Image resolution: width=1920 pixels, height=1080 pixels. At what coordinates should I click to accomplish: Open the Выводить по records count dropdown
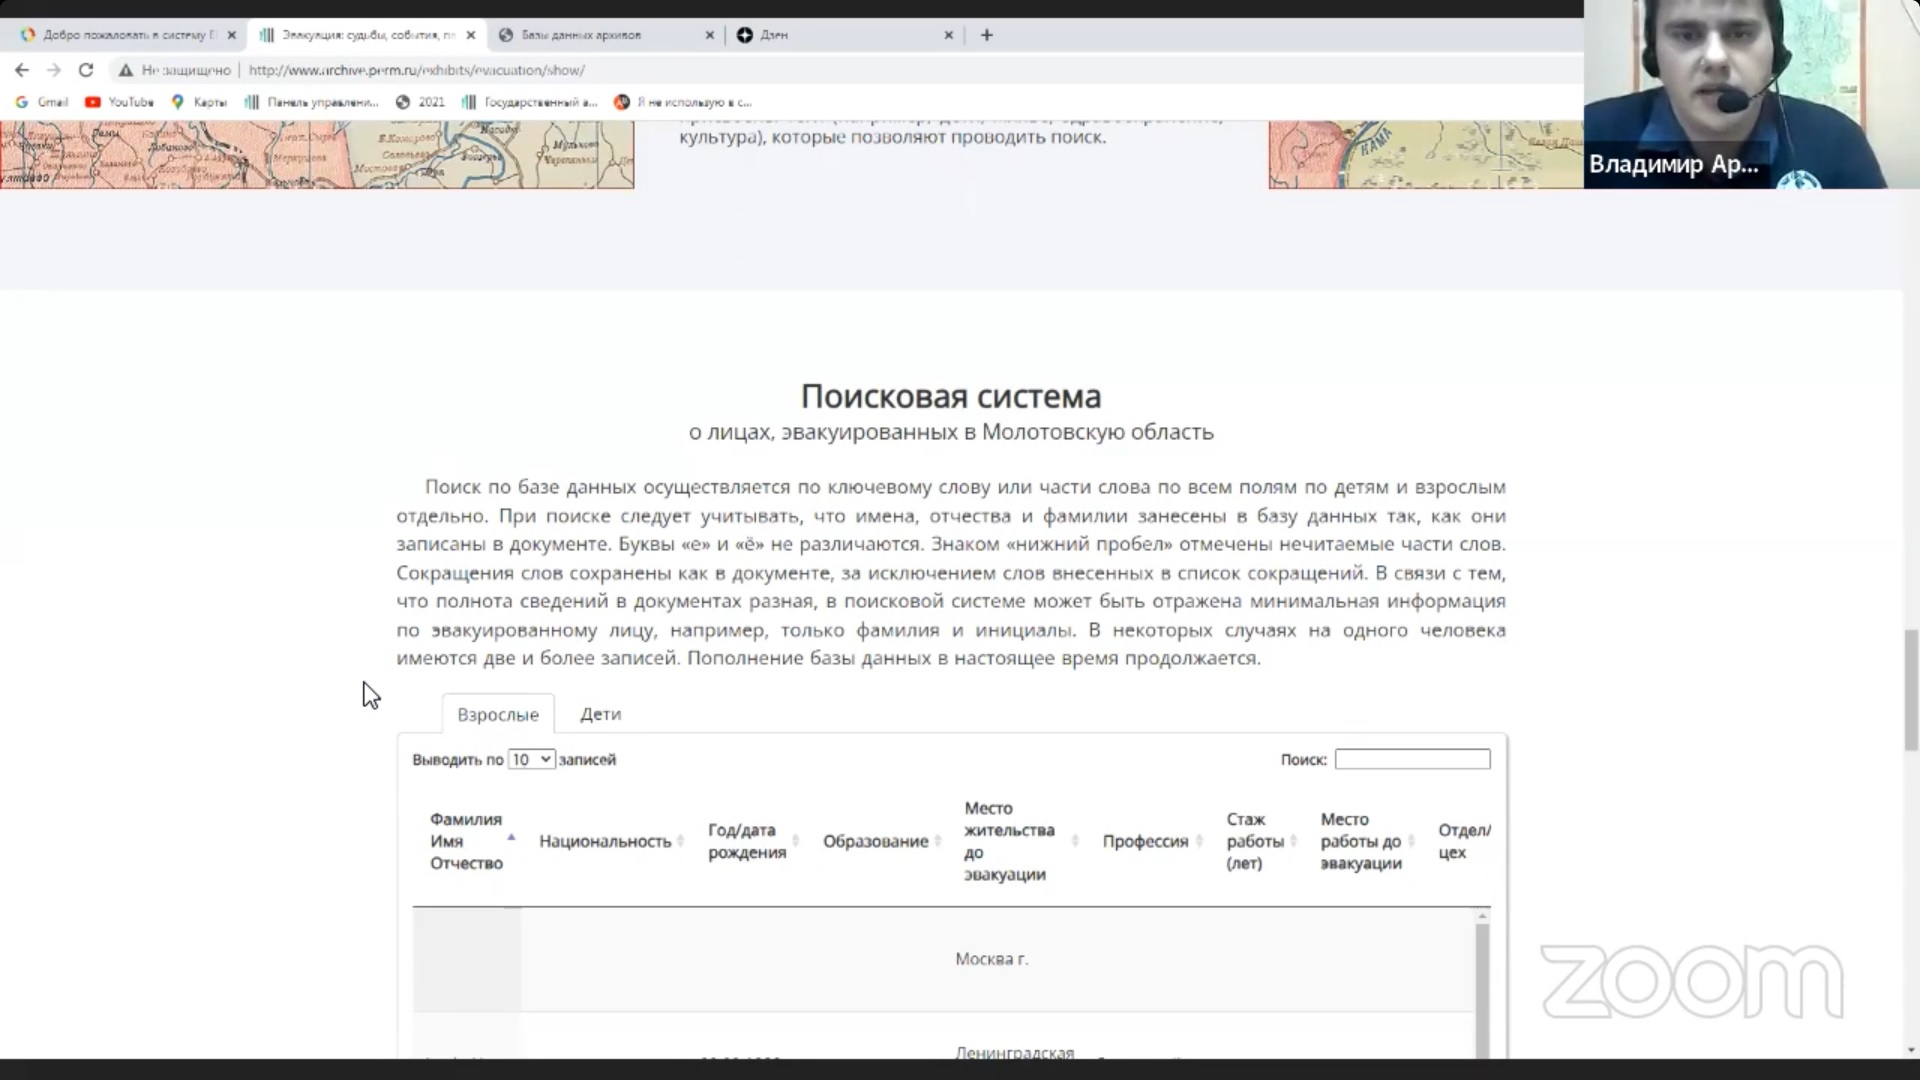coord(531,760)
